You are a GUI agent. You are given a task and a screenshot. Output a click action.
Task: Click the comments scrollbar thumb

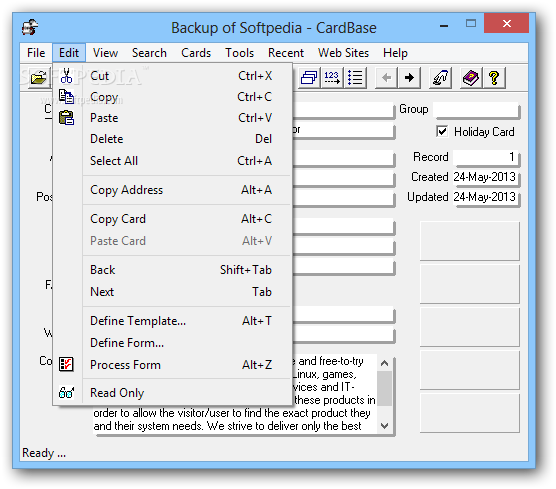point(384,388)
